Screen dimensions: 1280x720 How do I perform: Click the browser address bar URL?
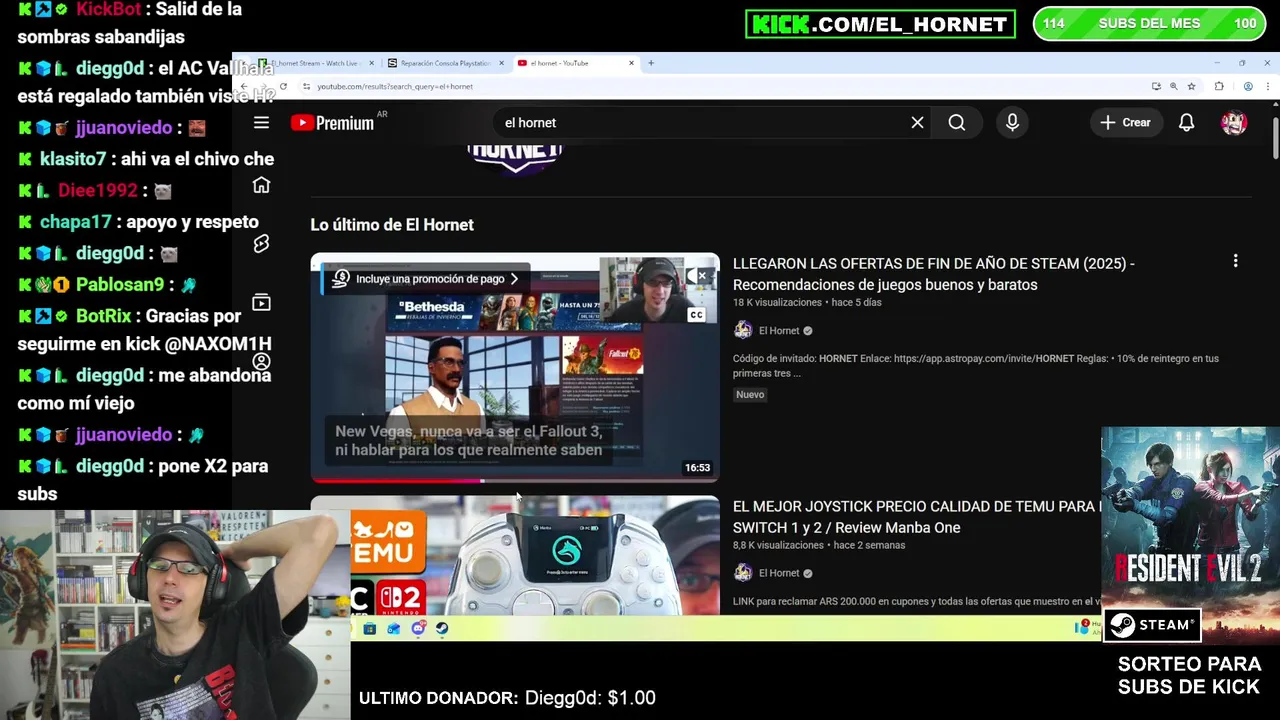[x=394, y=86]
